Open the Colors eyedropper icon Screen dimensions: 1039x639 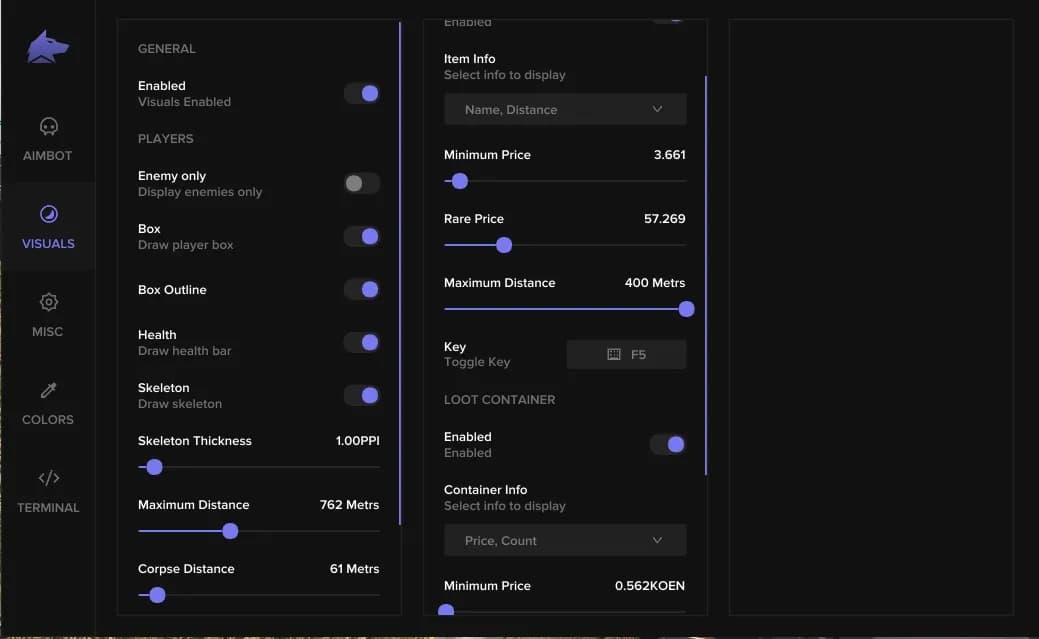pyautogui.click(x=48, y=390)
